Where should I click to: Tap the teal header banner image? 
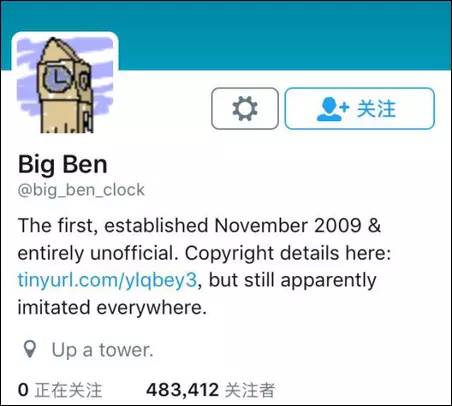point(283,35)
